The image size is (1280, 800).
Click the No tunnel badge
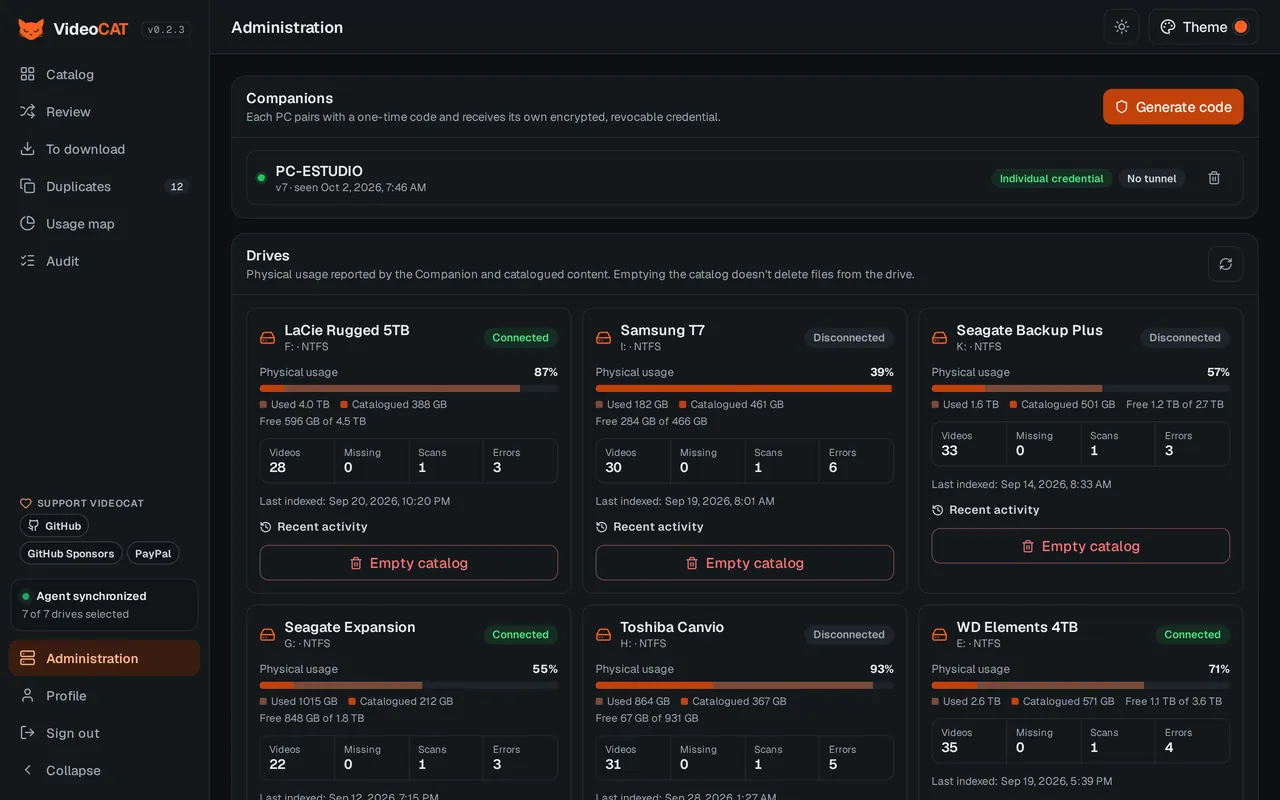click(1152, 178)
